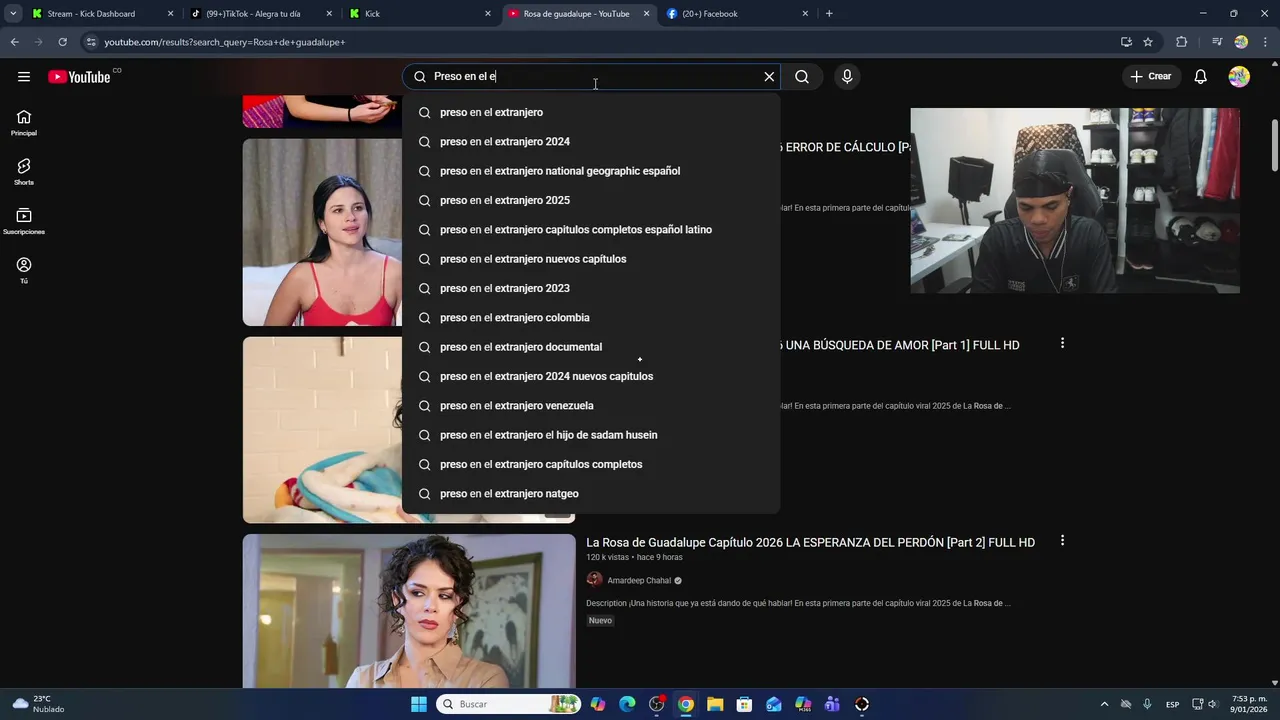The height and width of the screenshot is (720, 1280).
Task: Reload the page
Action: (62, 42)
